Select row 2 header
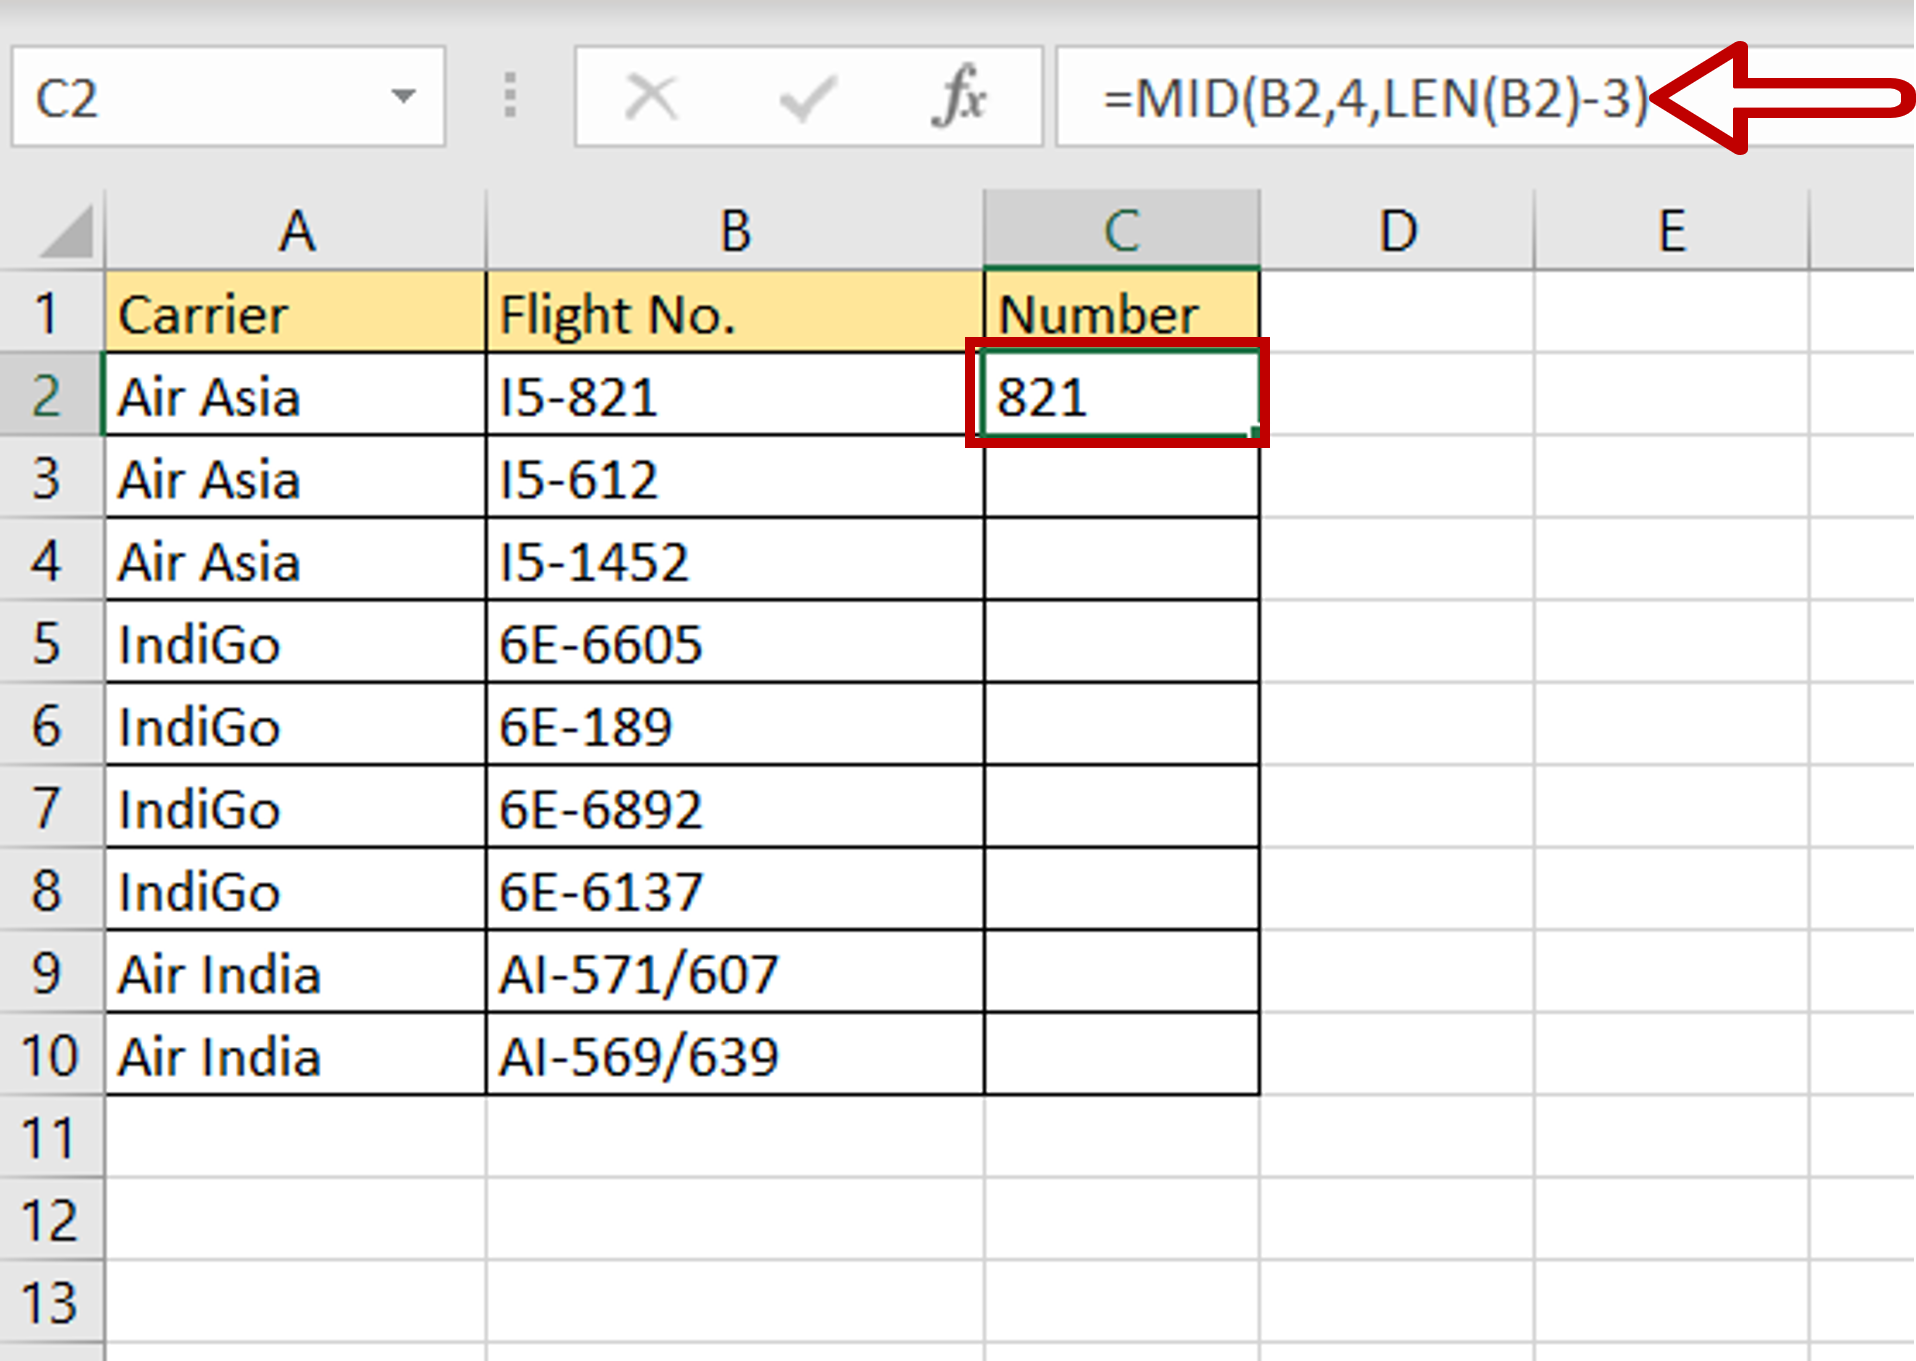Image resolution: width=1916 pixels, height=1361 pixels. point(50,394)
